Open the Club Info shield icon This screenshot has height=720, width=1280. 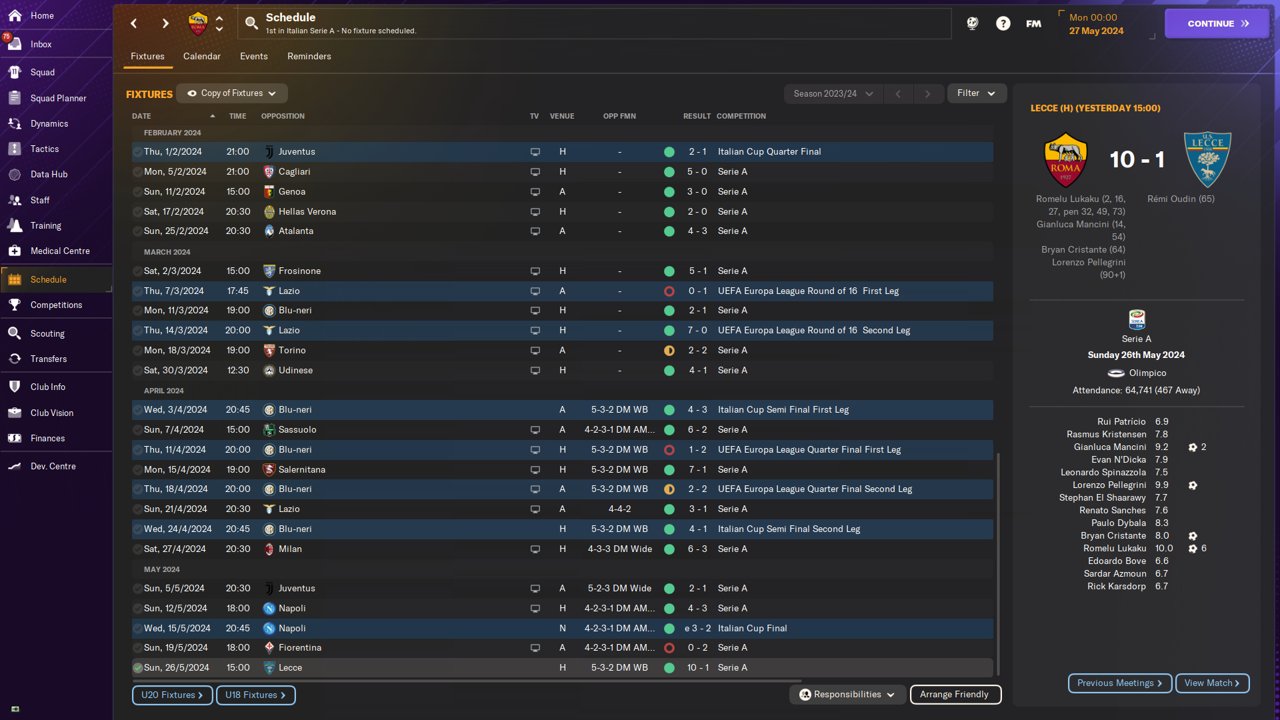tap(15, 387)
